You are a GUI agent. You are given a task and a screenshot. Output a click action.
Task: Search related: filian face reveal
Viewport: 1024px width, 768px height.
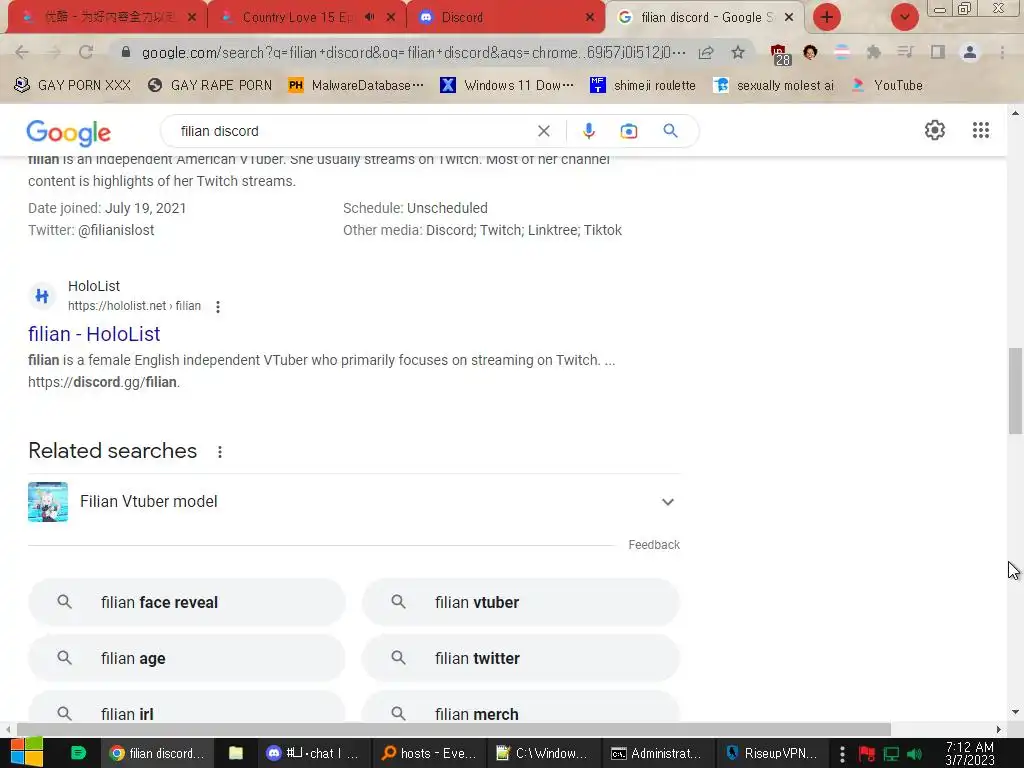point(186,602)
